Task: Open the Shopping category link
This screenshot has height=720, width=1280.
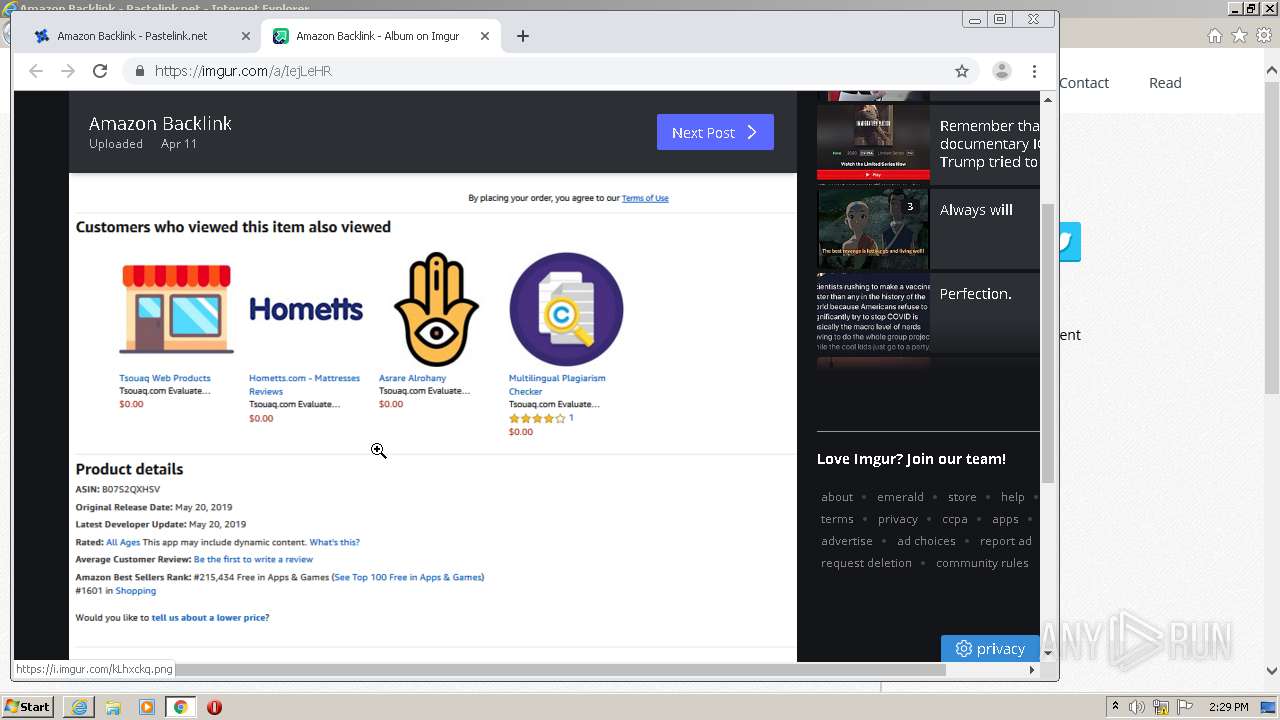Action: [x=136, y=591]
